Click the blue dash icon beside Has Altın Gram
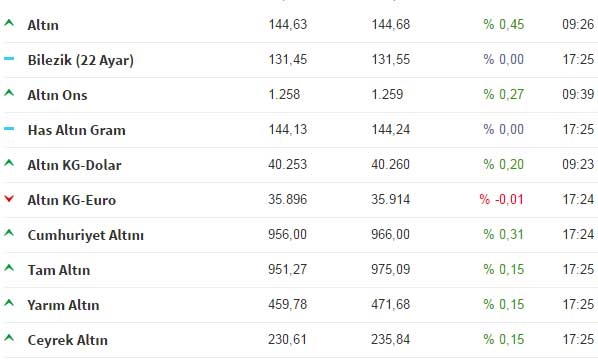This screenshot has width=598, height=362. (9, 129)
